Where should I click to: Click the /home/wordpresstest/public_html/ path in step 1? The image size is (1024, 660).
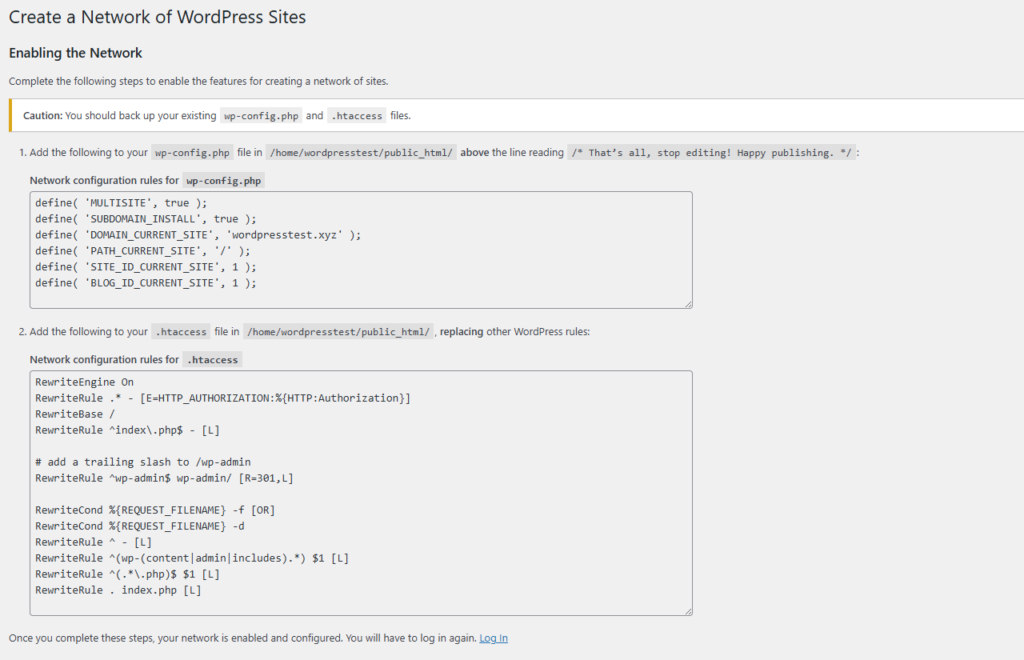tap(361, 153)
